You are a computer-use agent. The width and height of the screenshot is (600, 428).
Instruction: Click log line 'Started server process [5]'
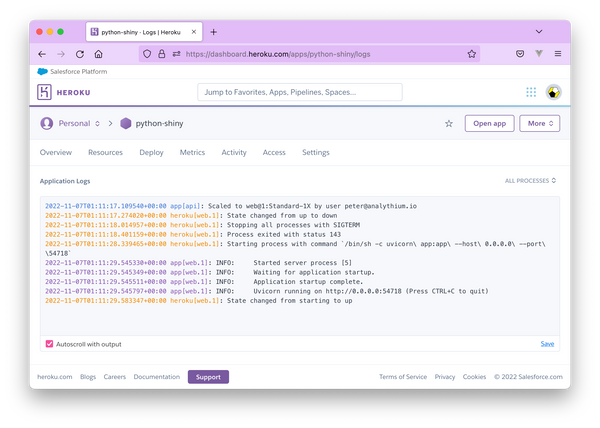click(198, 263)
